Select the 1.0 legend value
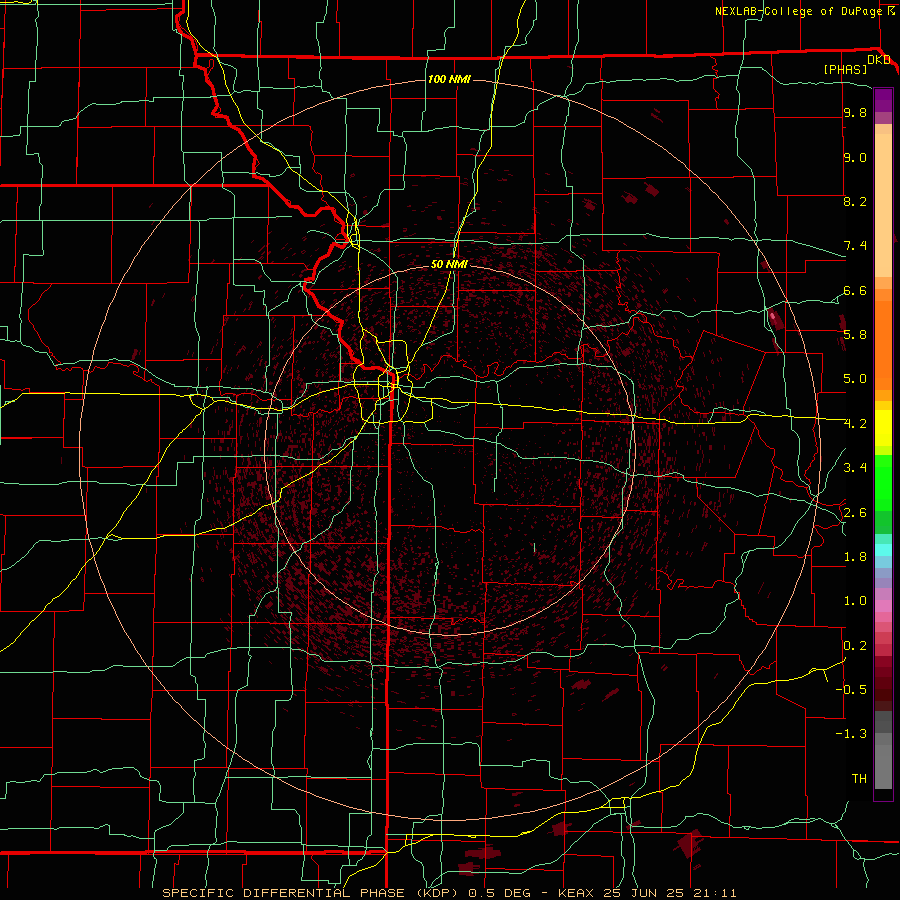900x900 pixels. (x=855, y=601)
